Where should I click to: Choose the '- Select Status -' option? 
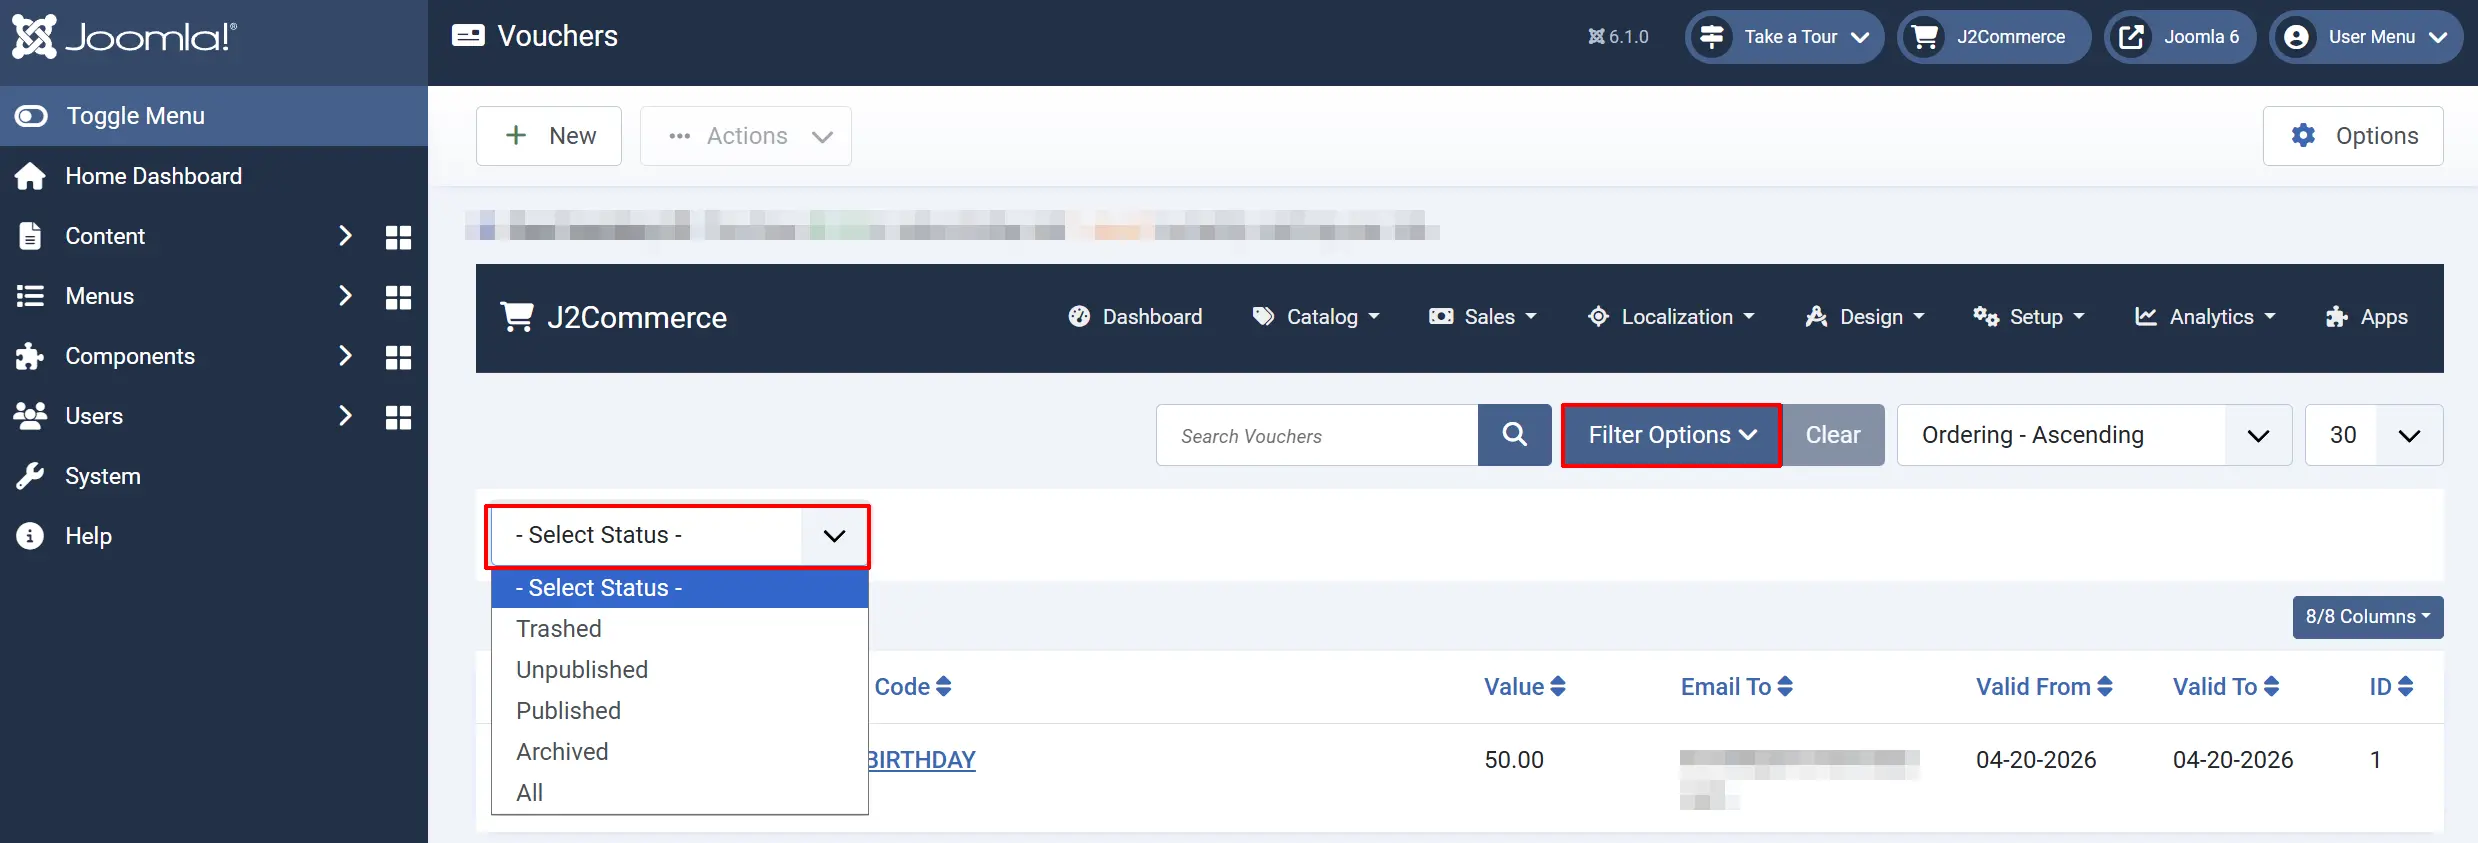[680, 588]
